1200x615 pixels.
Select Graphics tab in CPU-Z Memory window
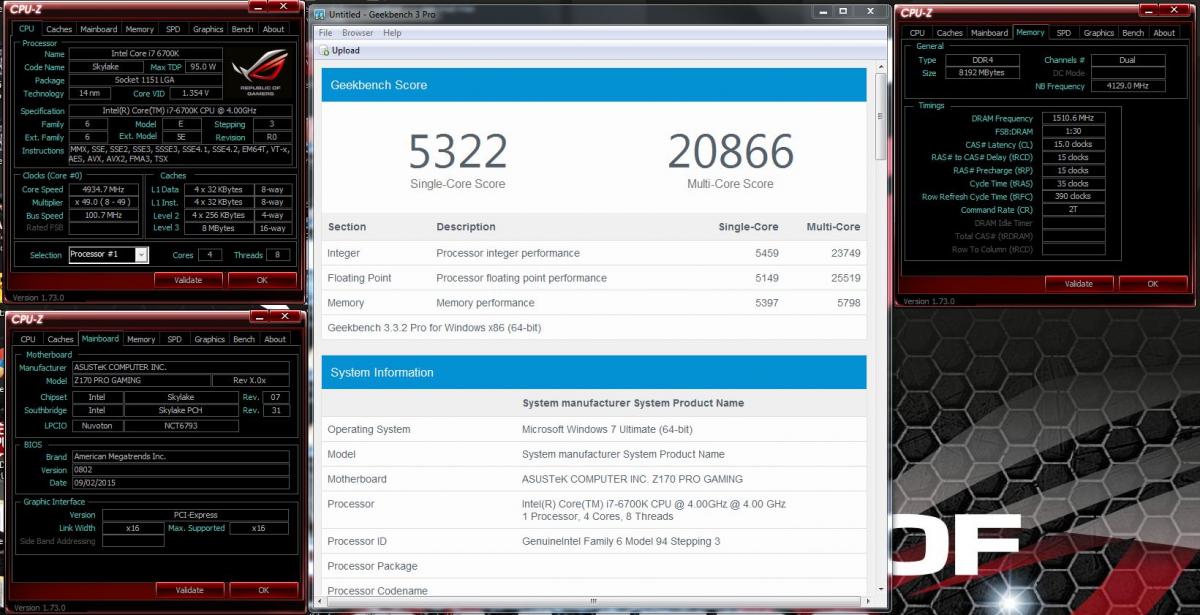pos(1099,33)
